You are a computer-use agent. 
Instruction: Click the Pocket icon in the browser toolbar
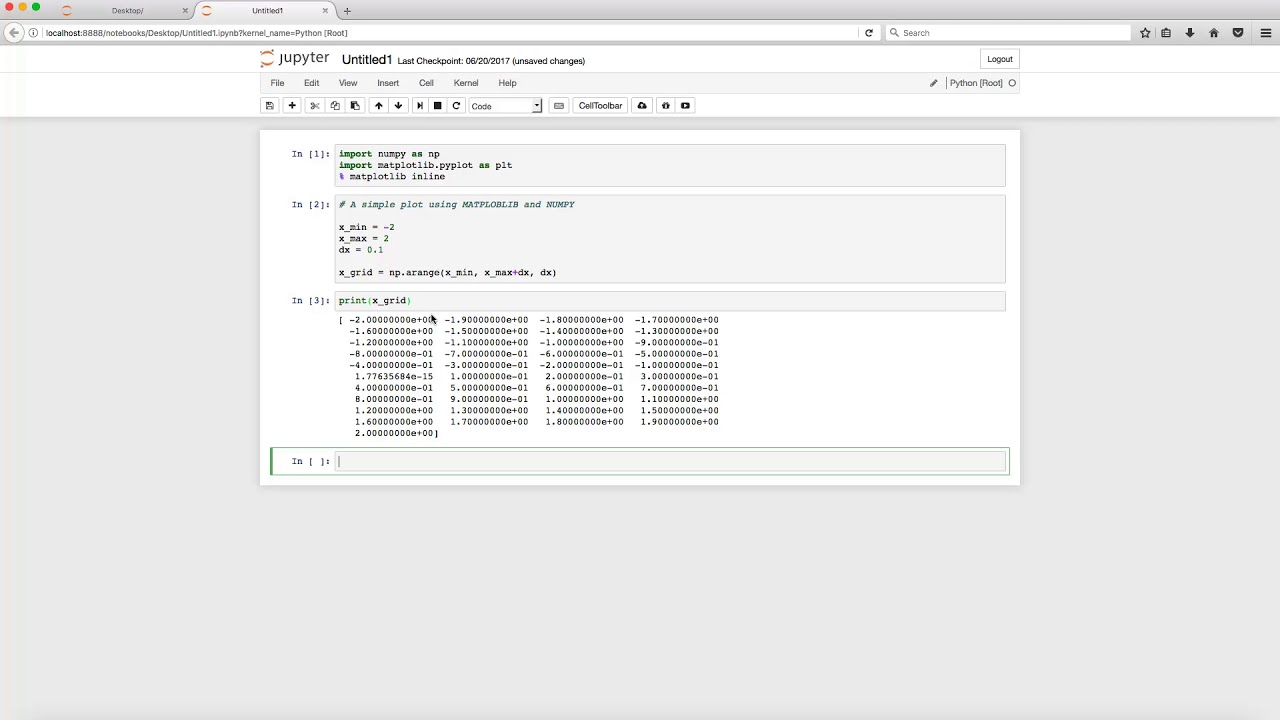pyautogui.click(x=1238, y=33)
